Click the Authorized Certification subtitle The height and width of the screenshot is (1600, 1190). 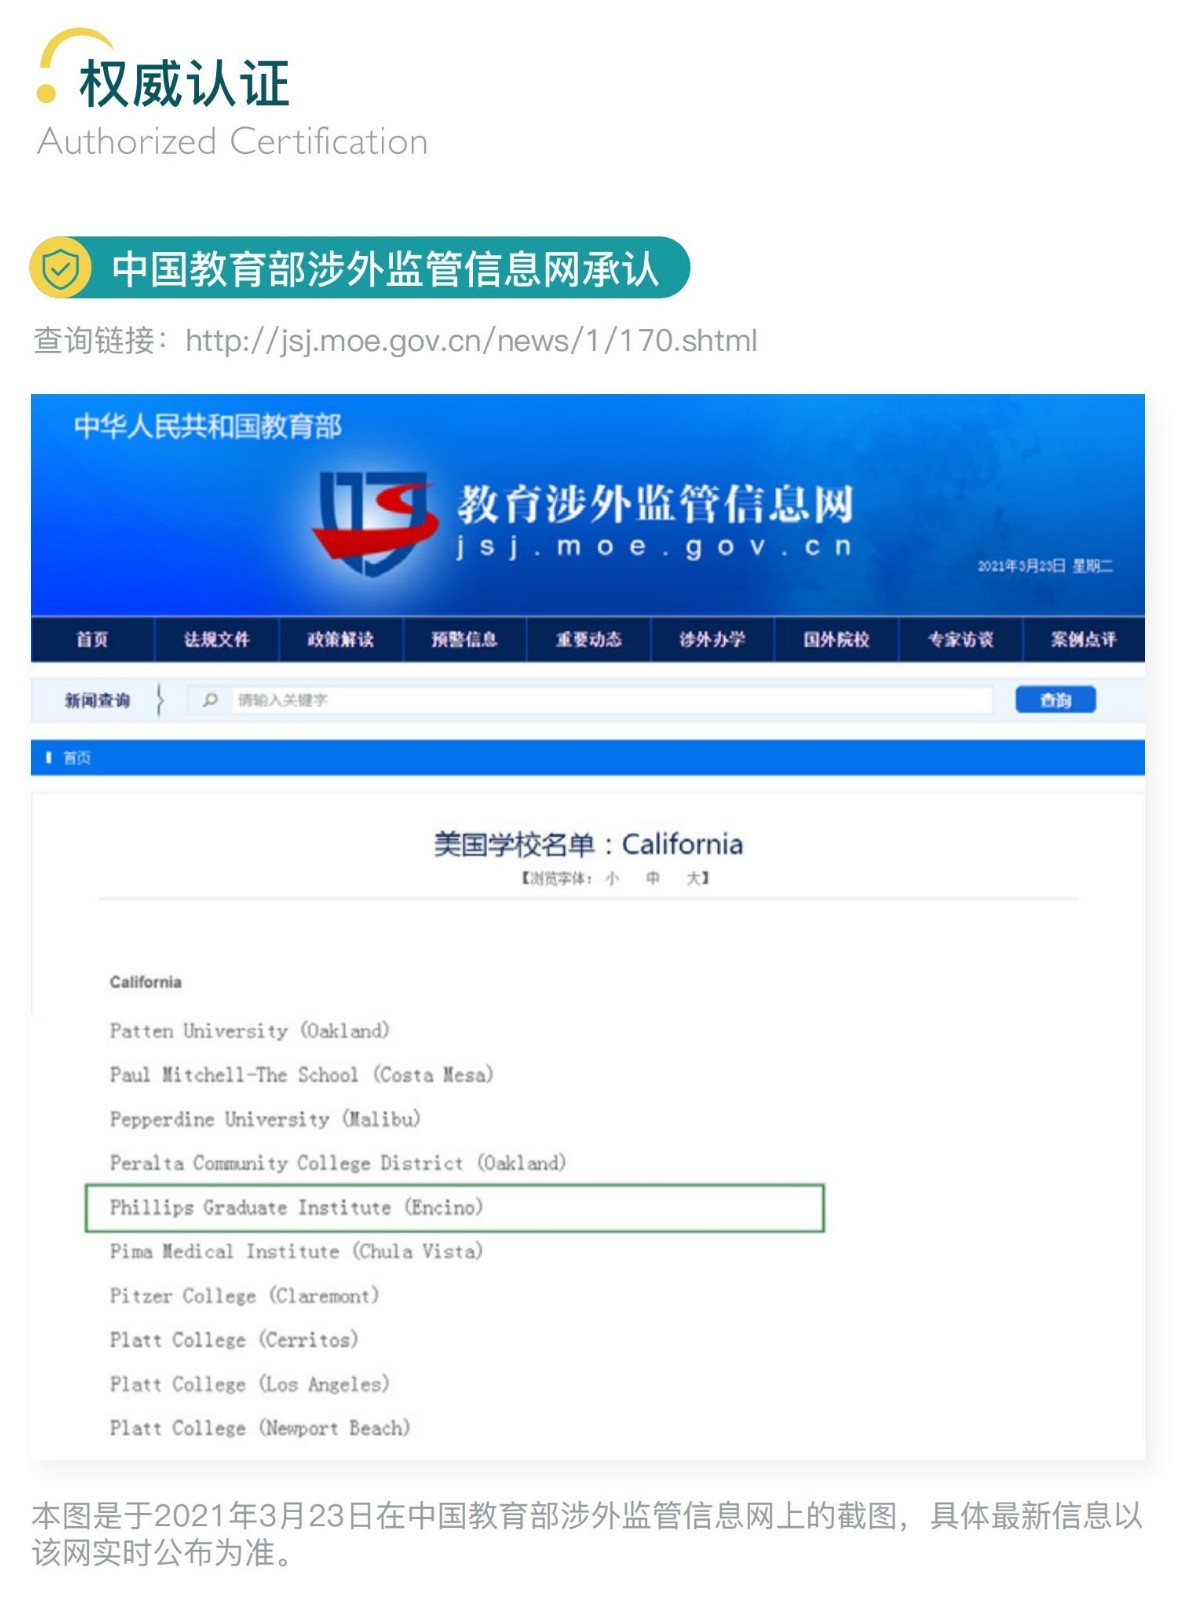tap(233, 142)
